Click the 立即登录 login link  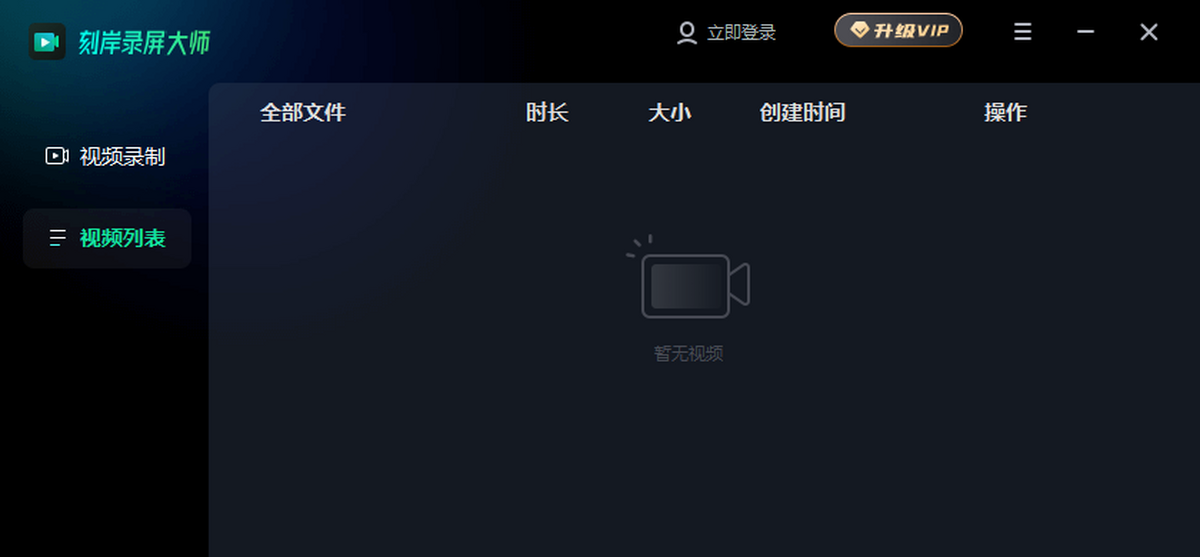coord(741,33)
